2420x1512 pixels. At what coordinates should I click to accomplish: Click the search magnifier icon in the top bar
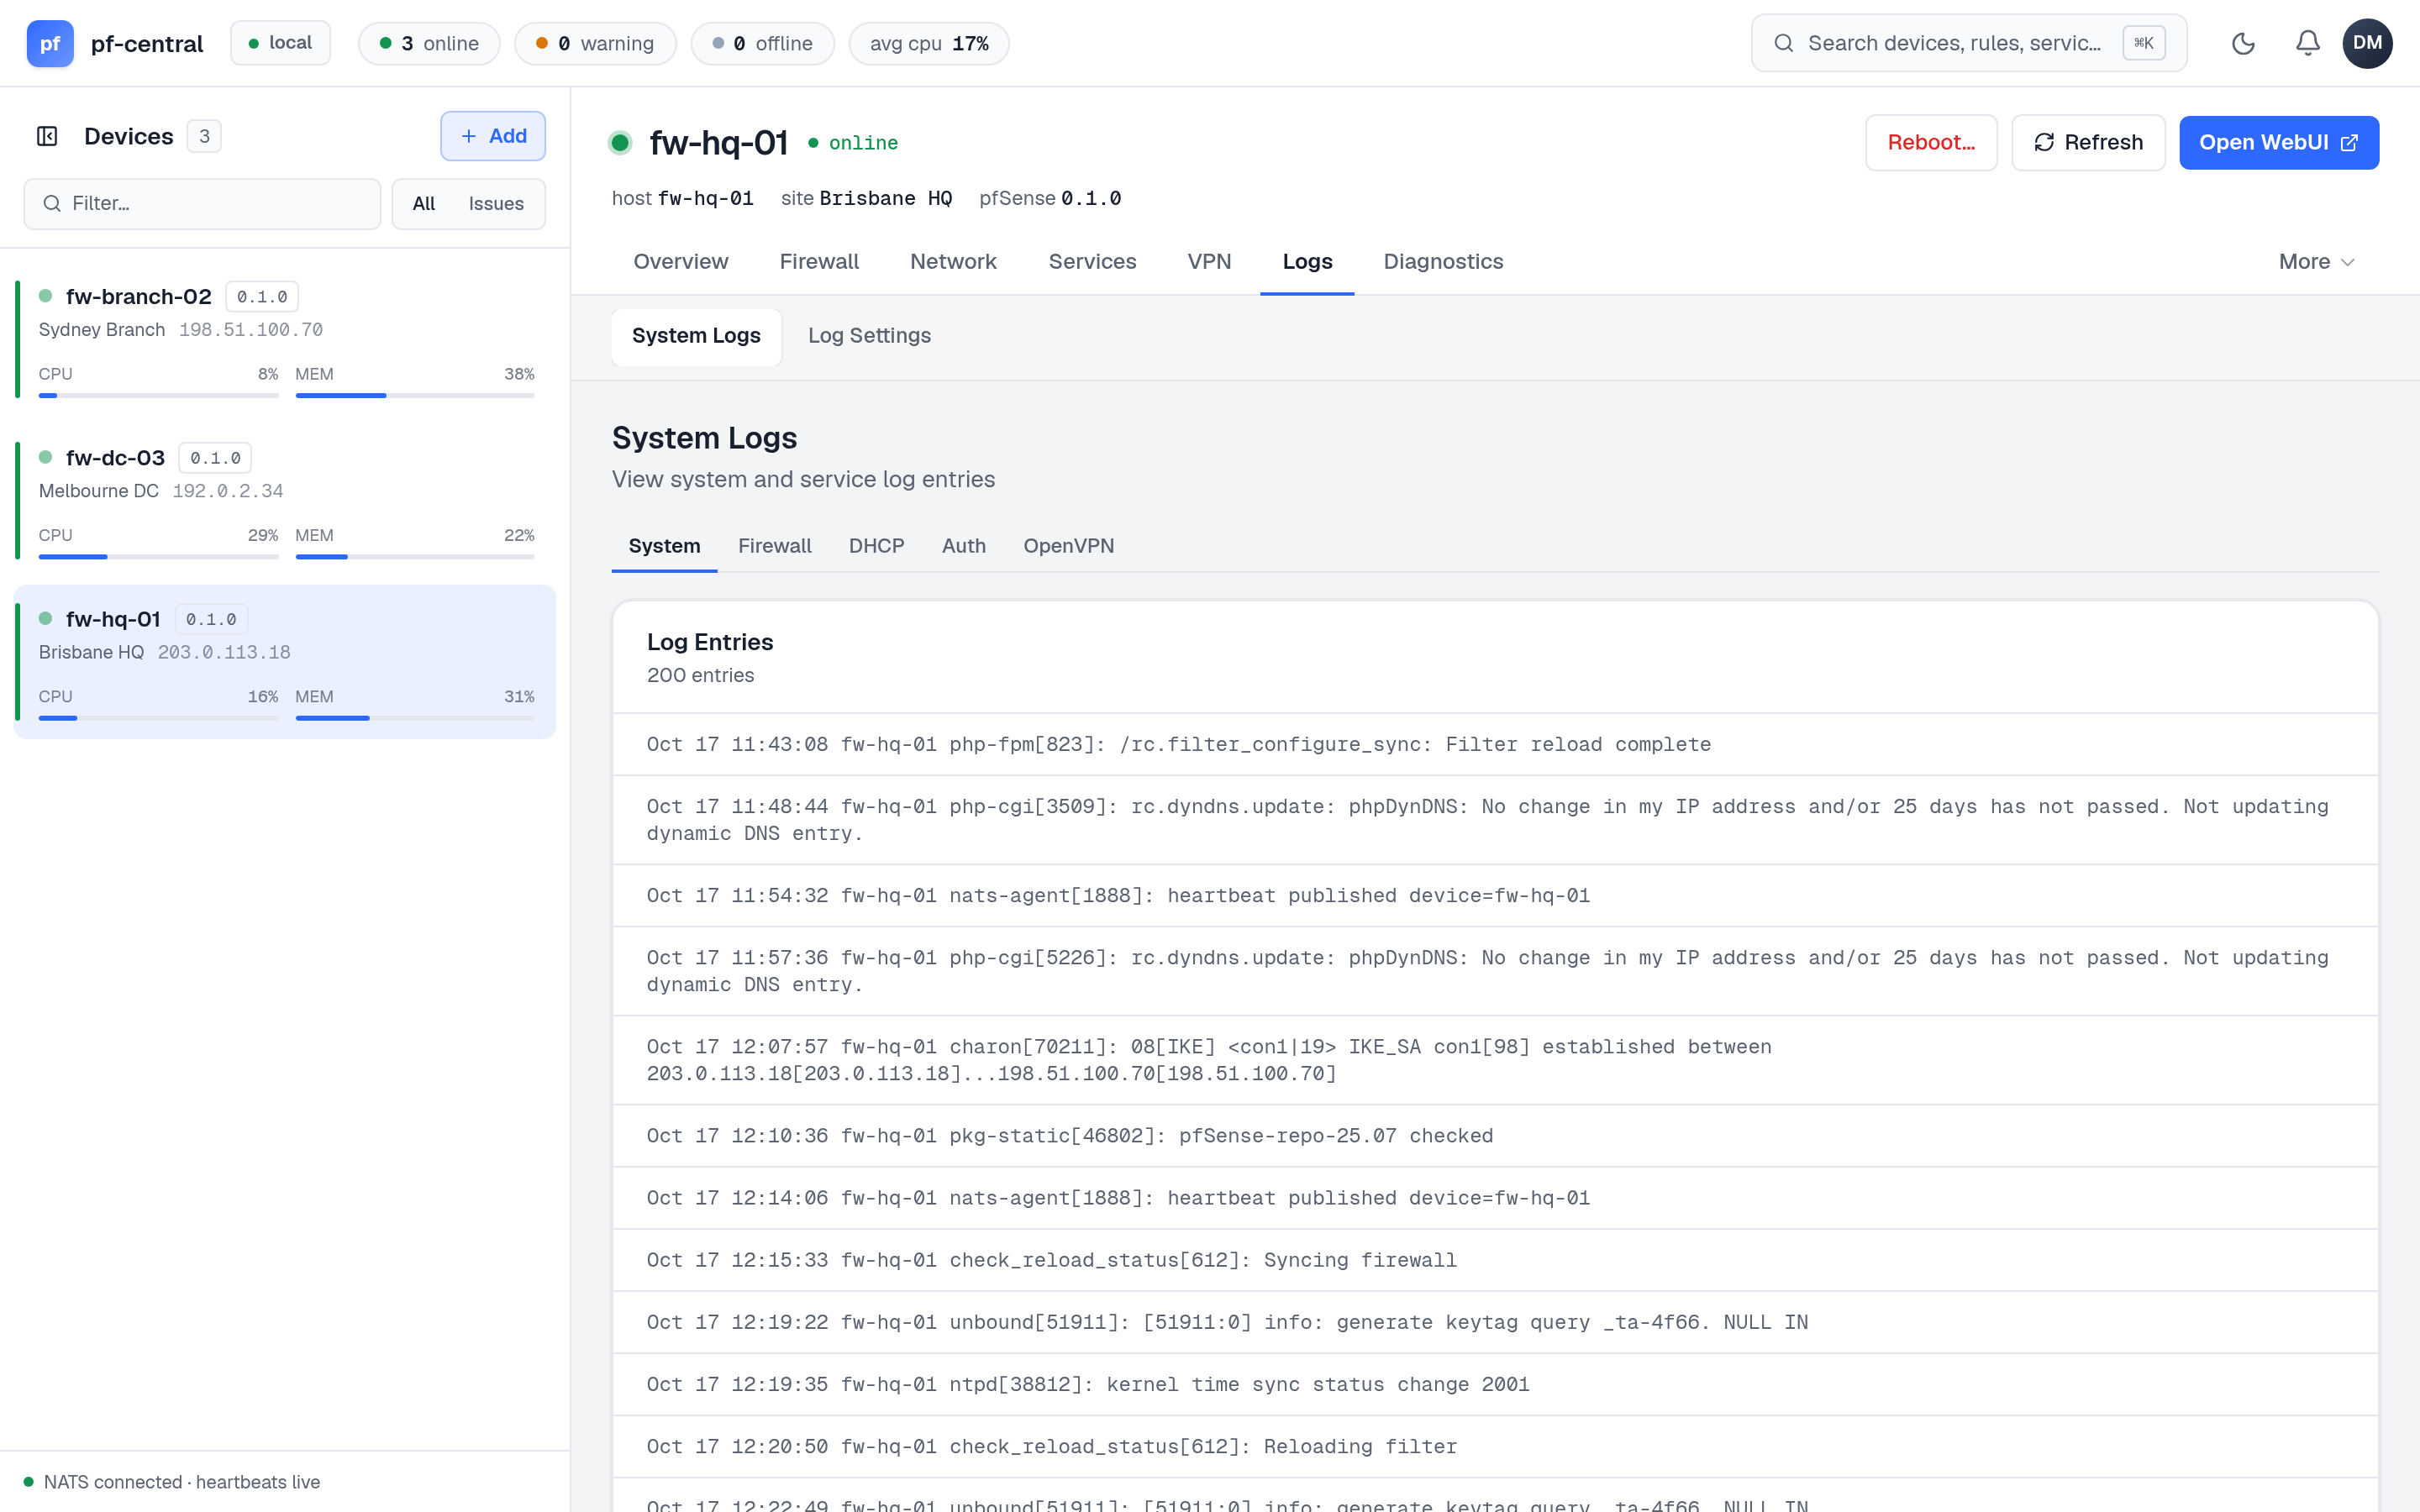[1783, 43]
